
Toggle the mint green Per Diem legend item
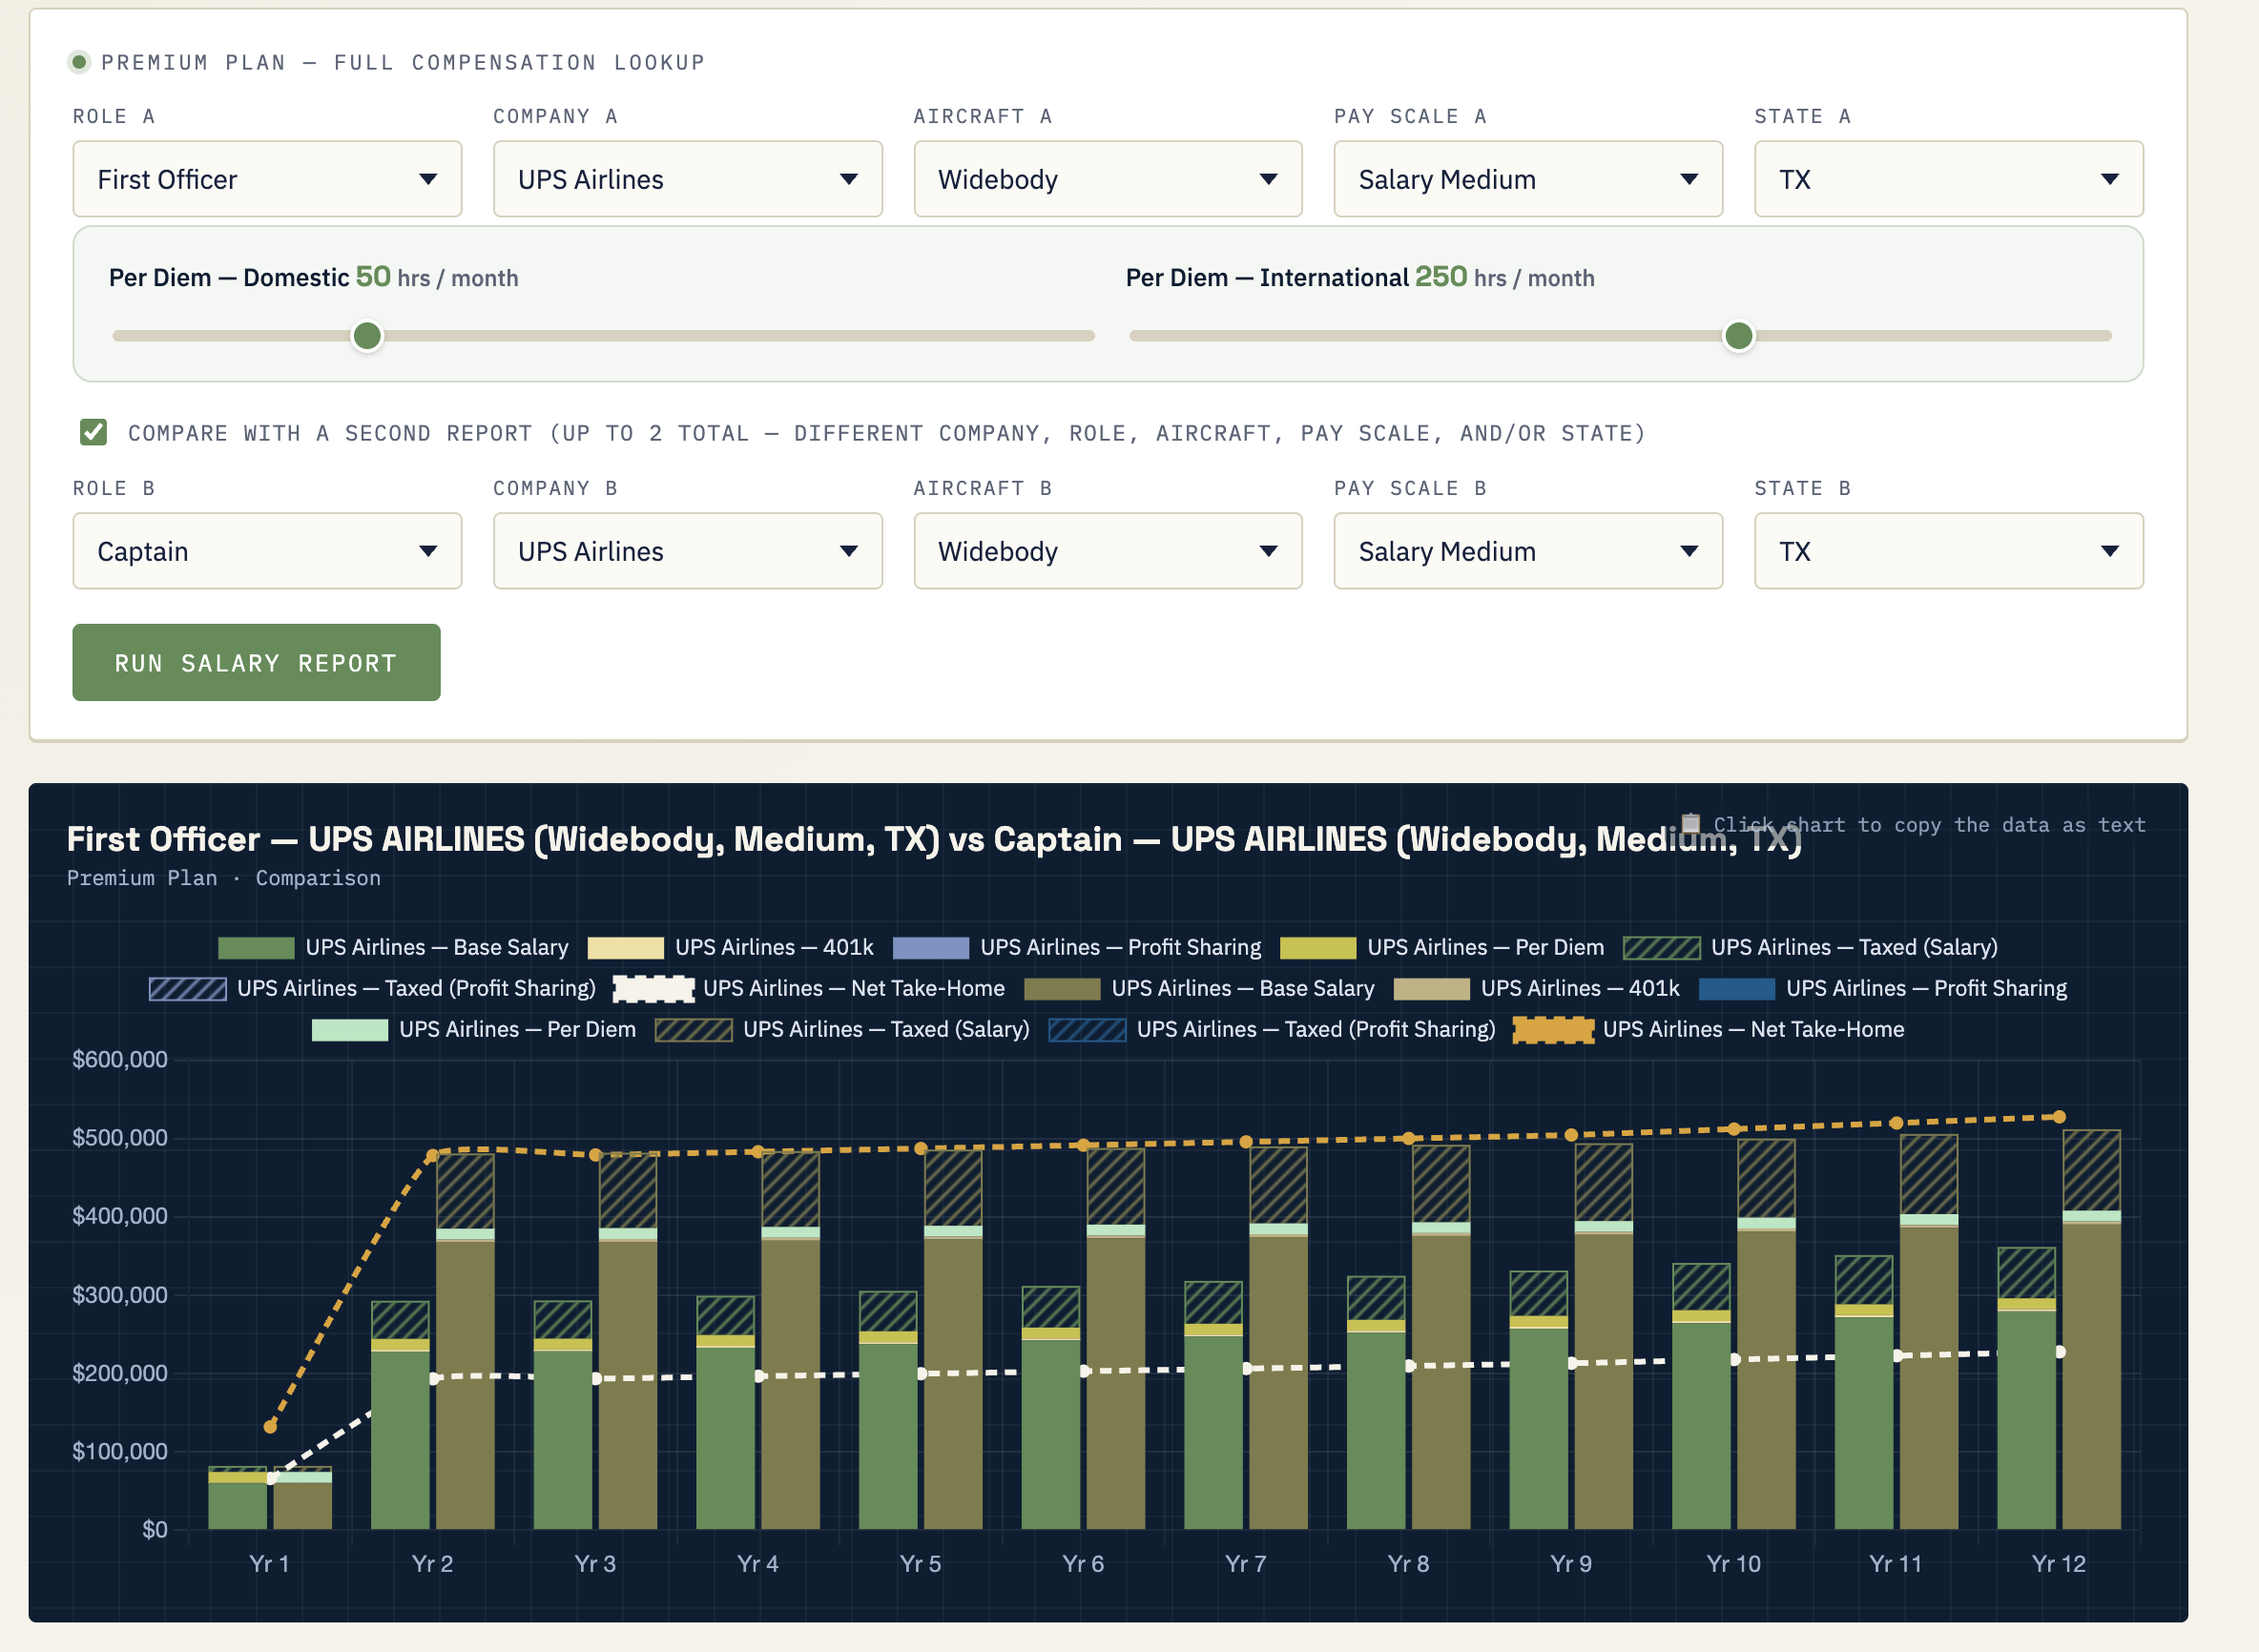click(x=474, y=1029)
